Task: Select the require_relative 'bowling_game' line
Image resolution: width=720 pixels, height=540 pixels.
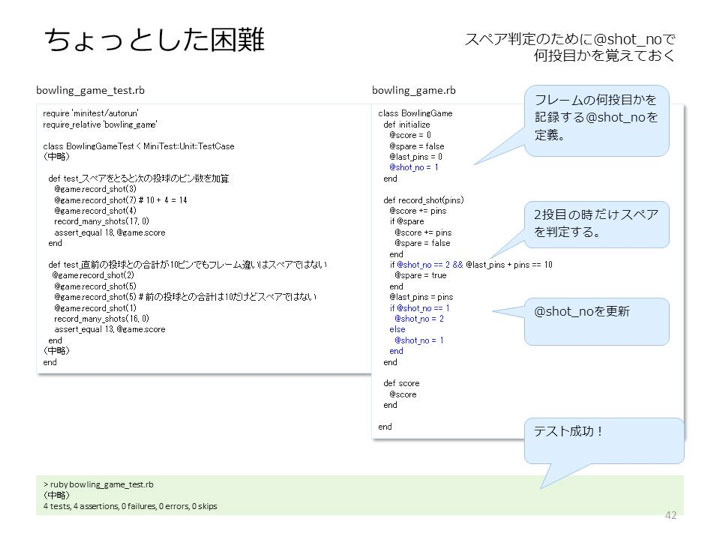Action: pos(100,124)
